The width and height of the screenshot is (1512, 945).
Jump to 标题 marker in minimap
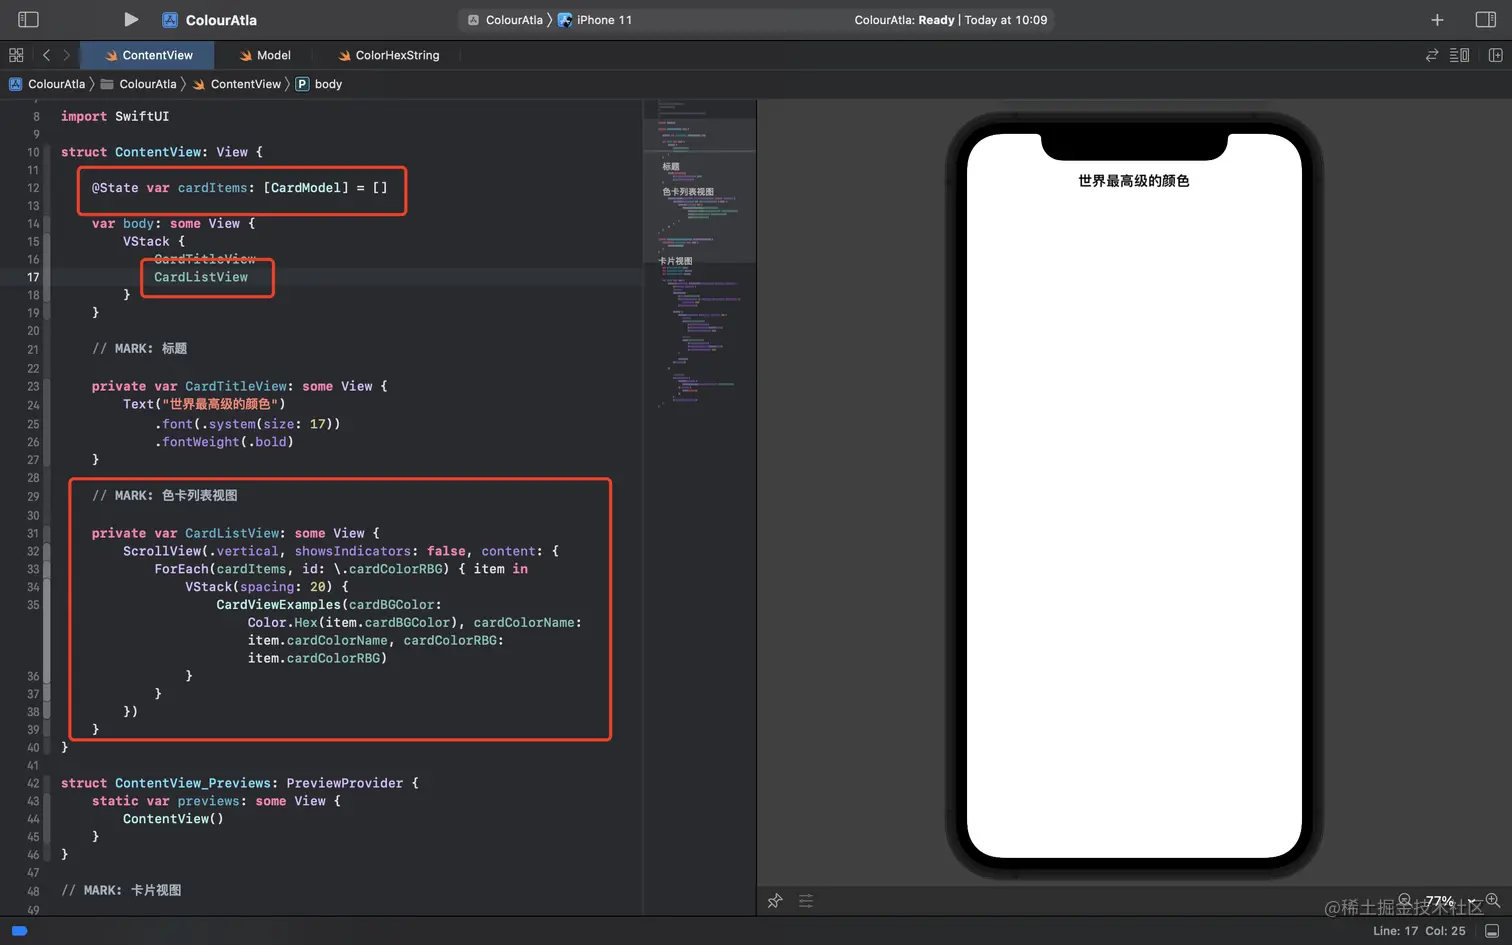670,167
